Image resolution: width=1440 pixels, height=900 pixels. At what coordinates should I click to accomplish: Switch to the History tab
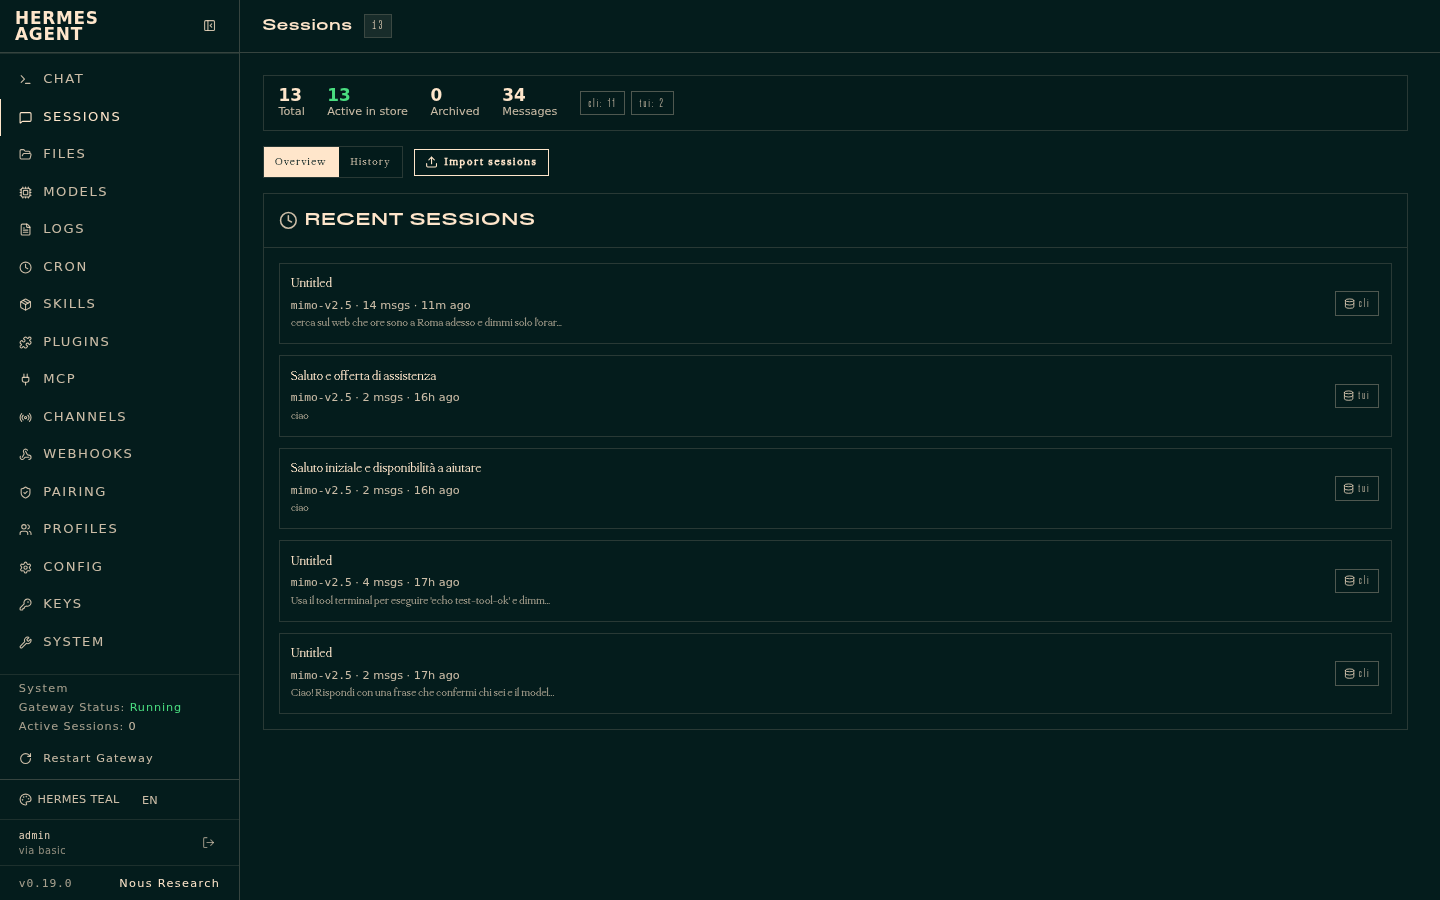coord(370,162)
